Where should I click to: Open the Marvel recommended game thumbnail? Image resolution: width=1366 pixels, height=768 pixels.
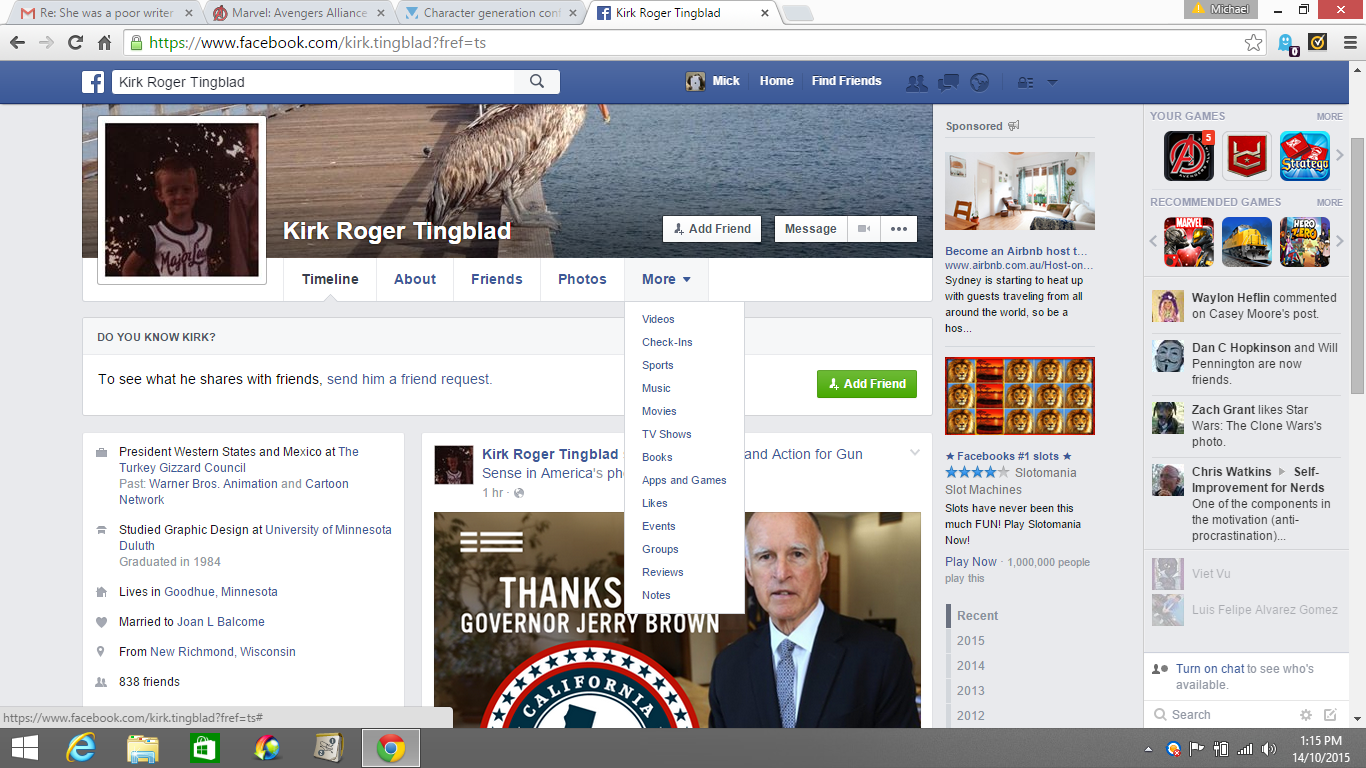pos(1189,242)
